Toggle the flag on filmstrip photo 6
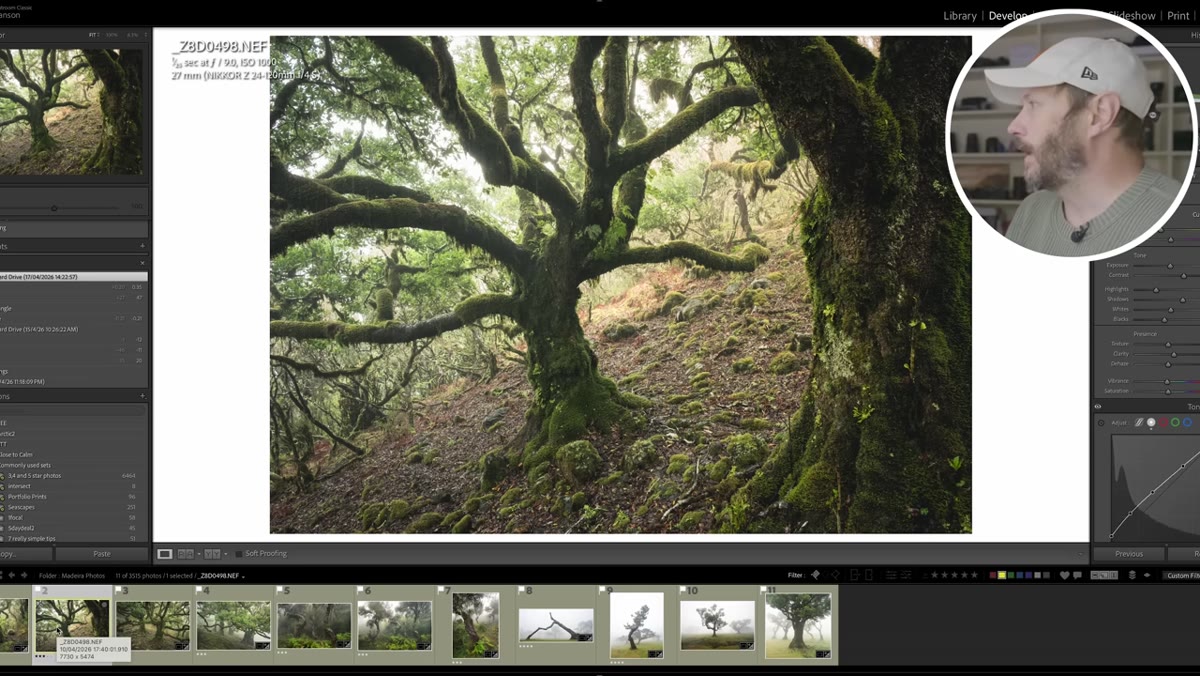Screen dimensions: 1200x676 [x=360, y=591]
